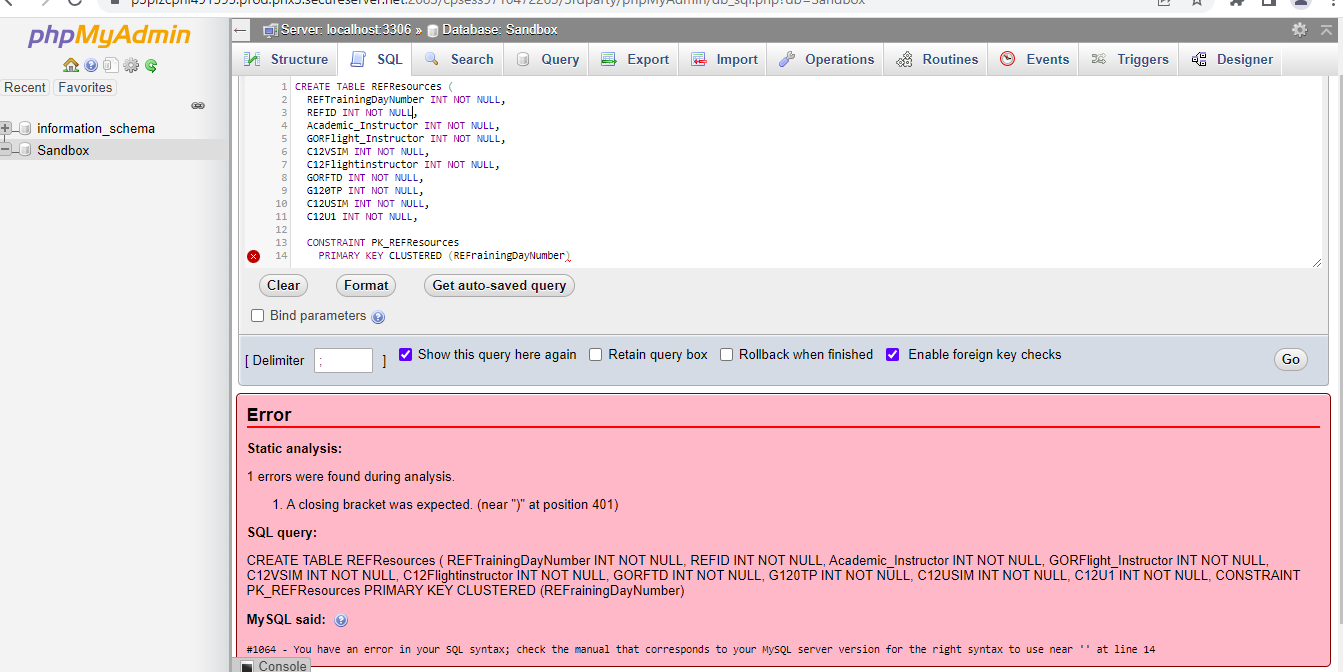The width and height of the screenshot is (1343, 672).
Task: Go to the Export tab
Action: coord(635,59)
